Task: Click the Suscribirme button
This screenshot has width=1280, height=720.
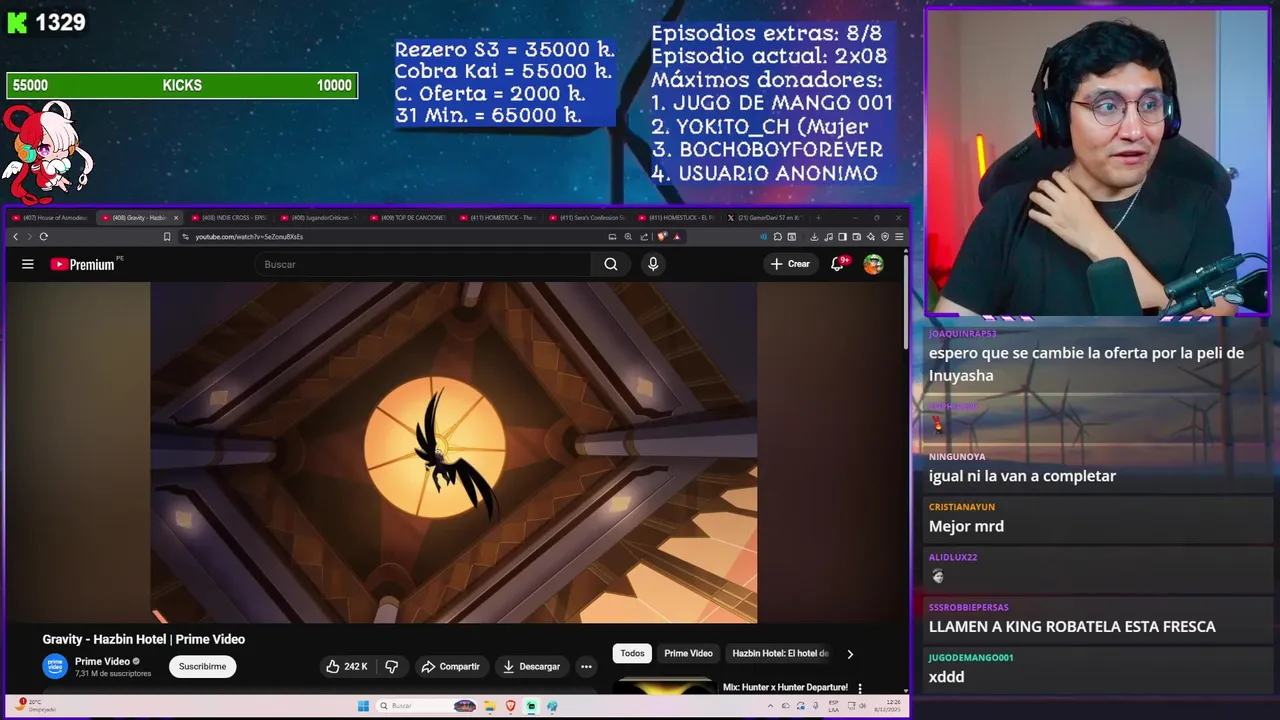Action: (x=202, y=666)
